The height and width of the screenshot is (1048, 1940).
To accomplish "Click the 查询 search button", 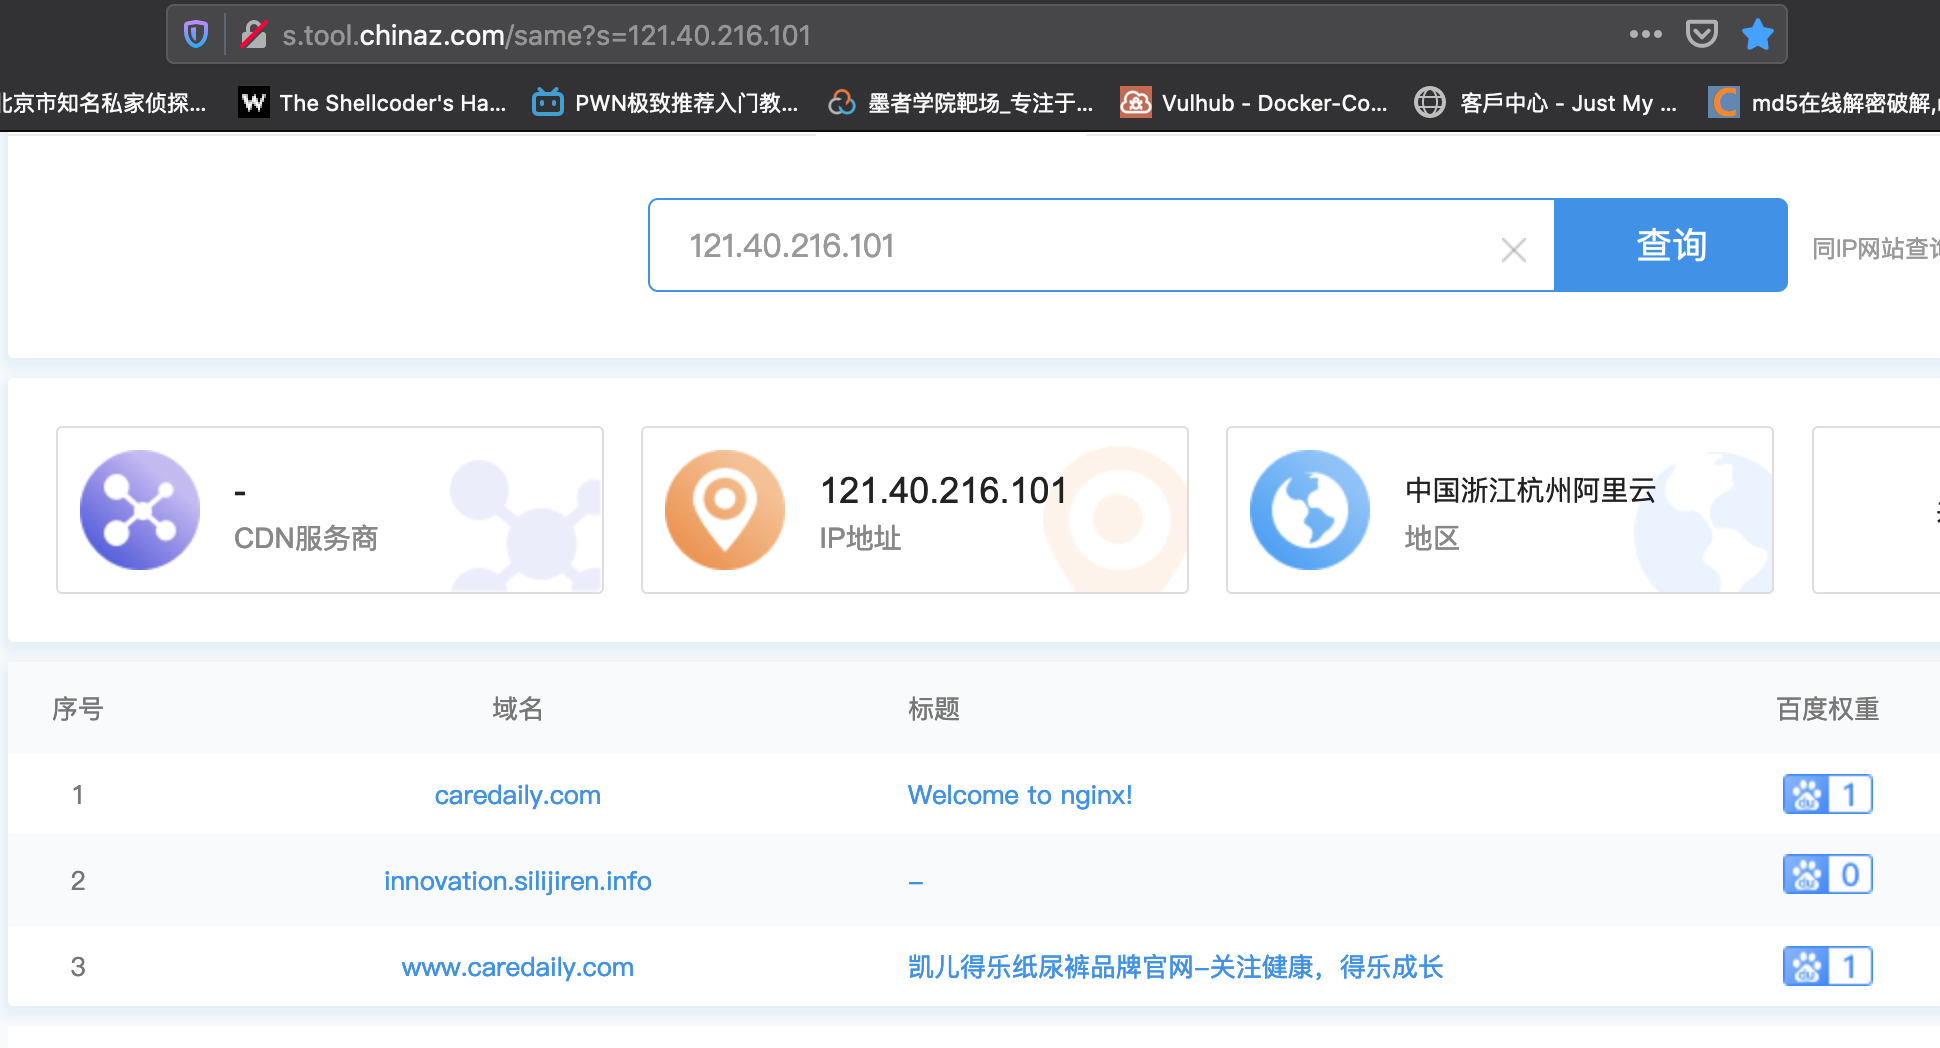I will click(x=1670, y=245).
